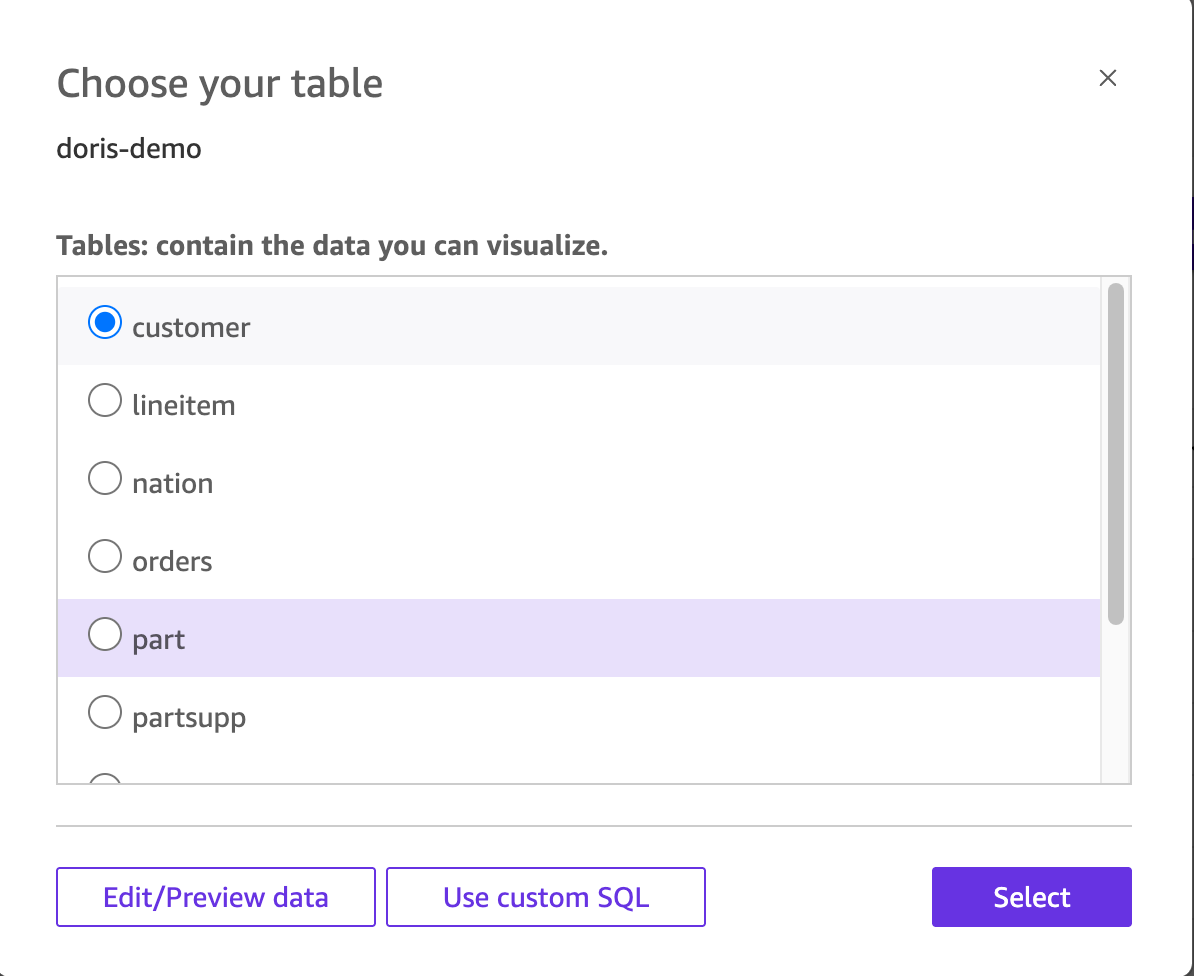The height and width of the screenshot is (976, 1194).
Task: Select the part radio button
Action: pyautogui.click(x=105, y=635)
